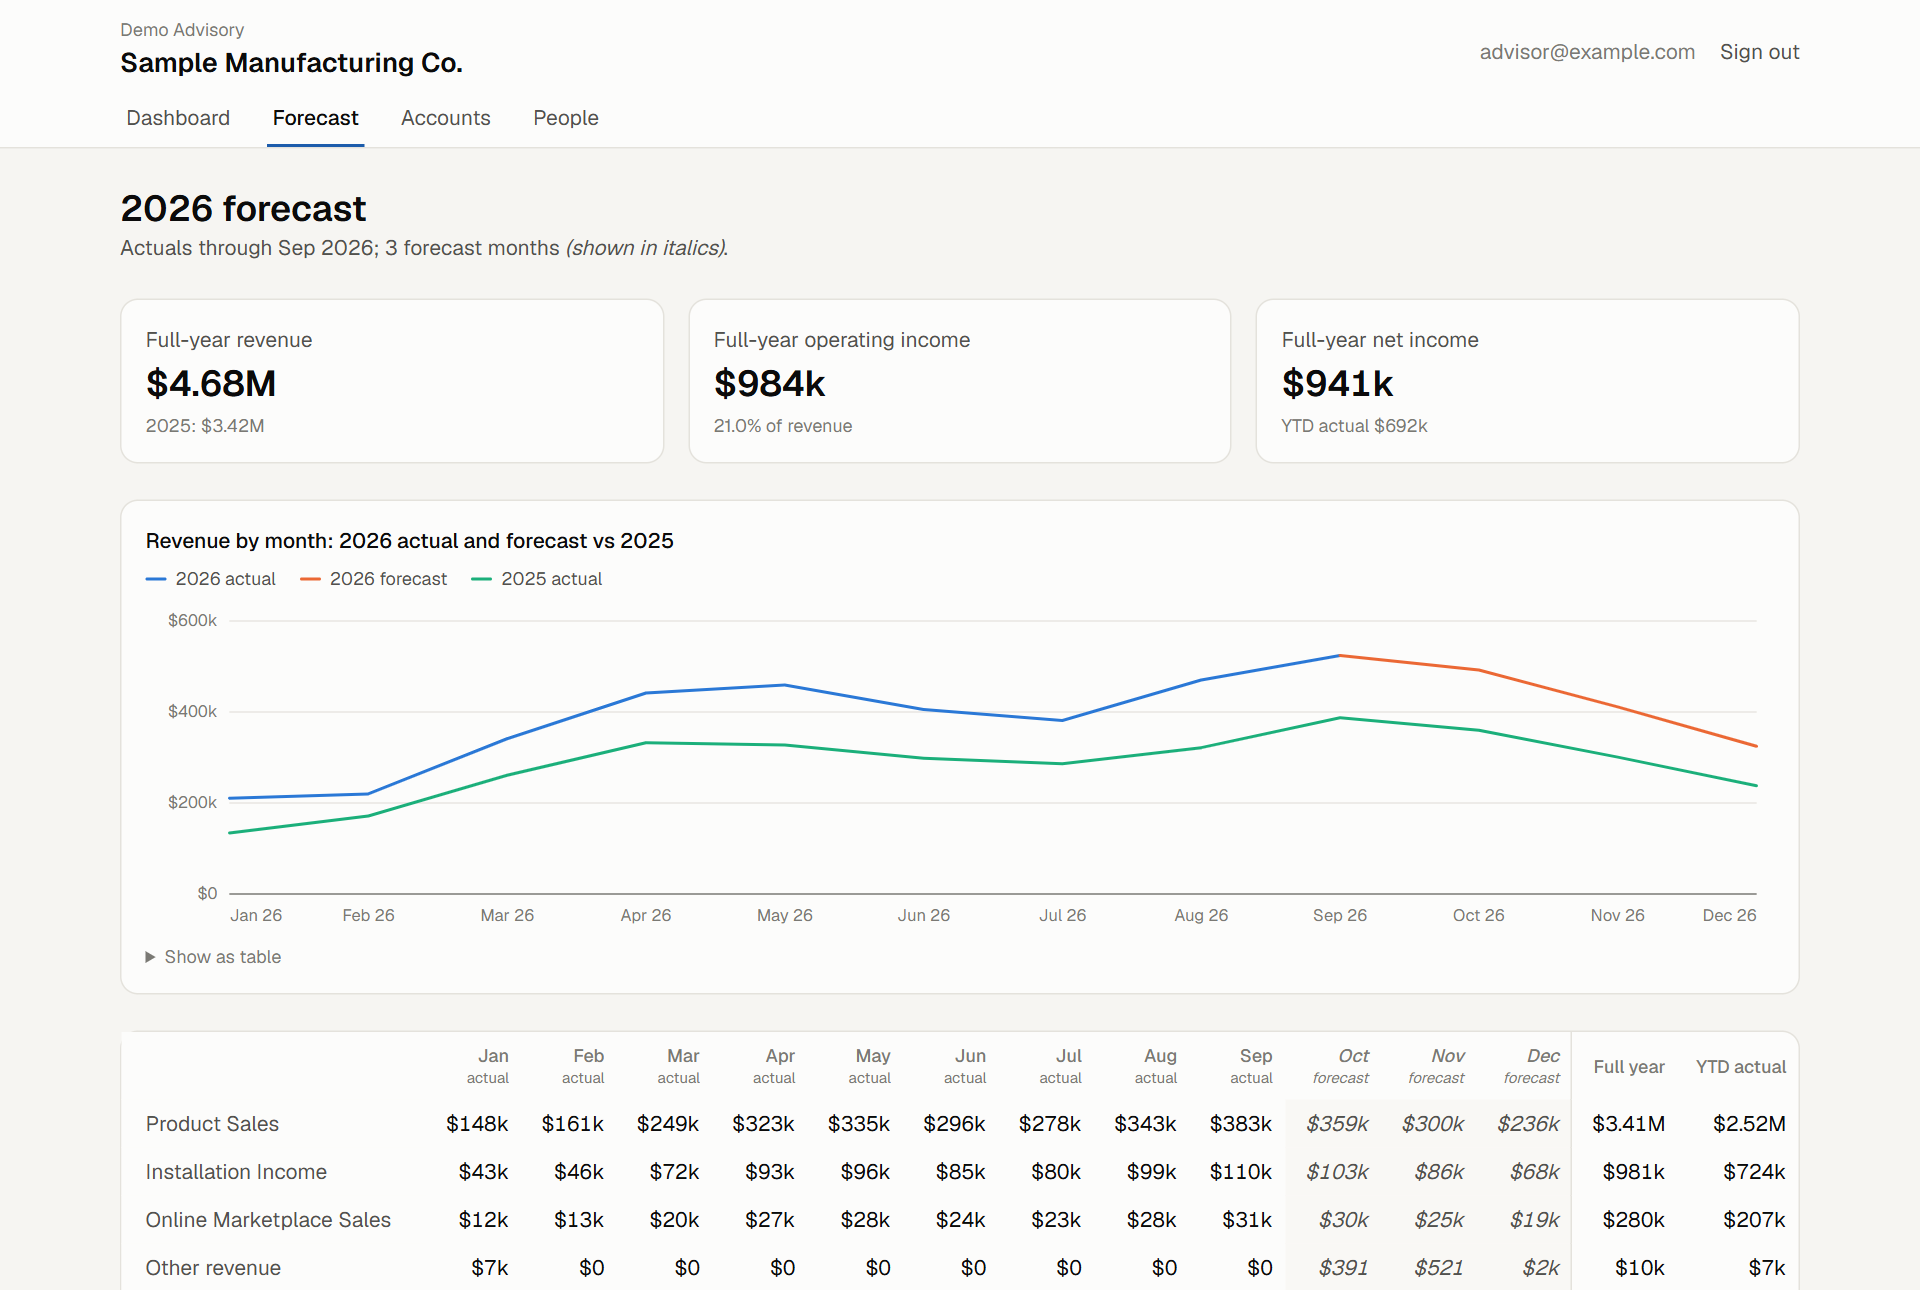Click the Sep actual column header

tap(1251, 1066)
